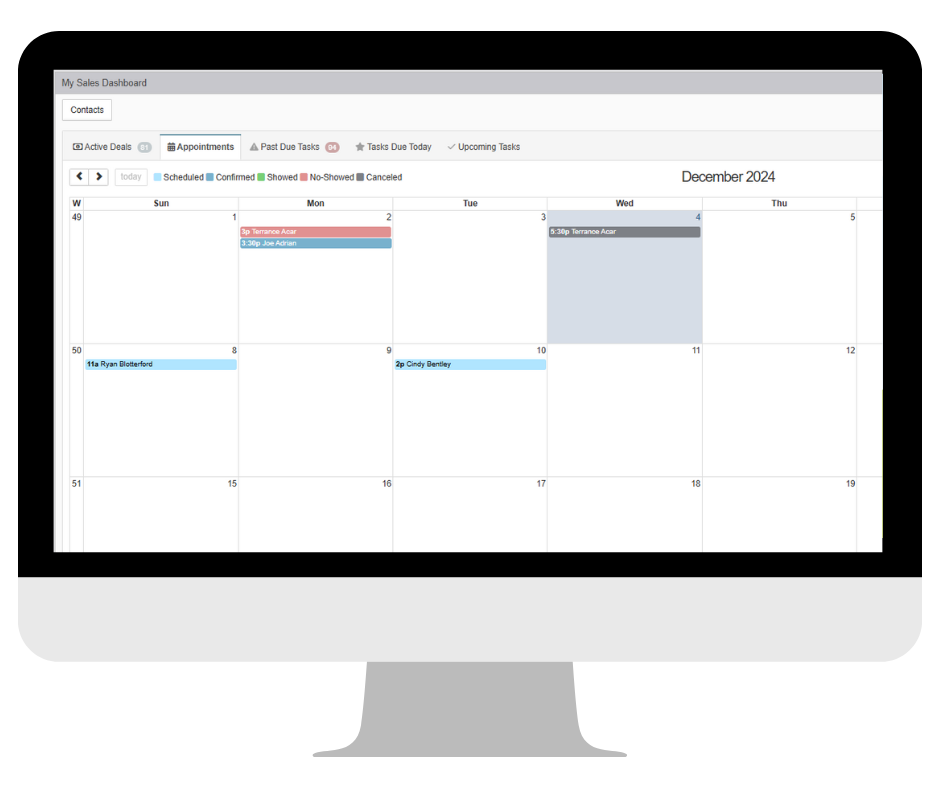Viewport: 940px width, 788px height.
Task: Click date number 9 in the calendar
Action: (x=388, y=350)
